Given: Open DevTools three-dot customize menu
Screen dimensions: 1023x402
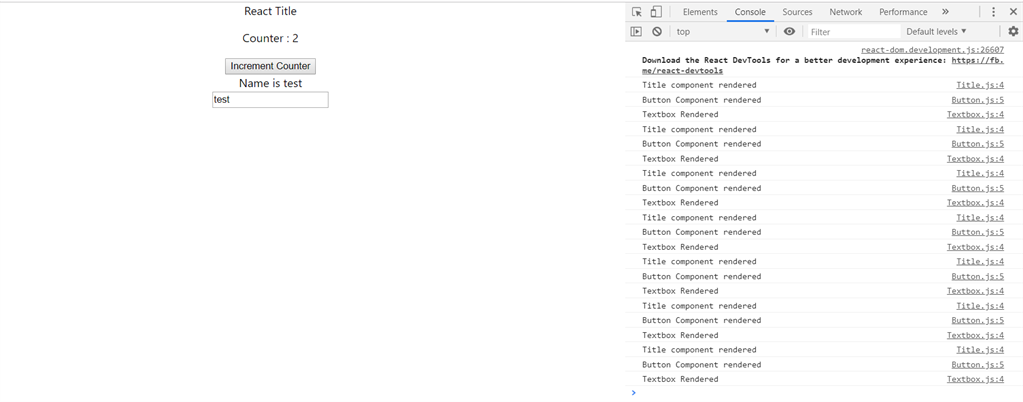Looking at the screenshot, I should coord(994,12).
